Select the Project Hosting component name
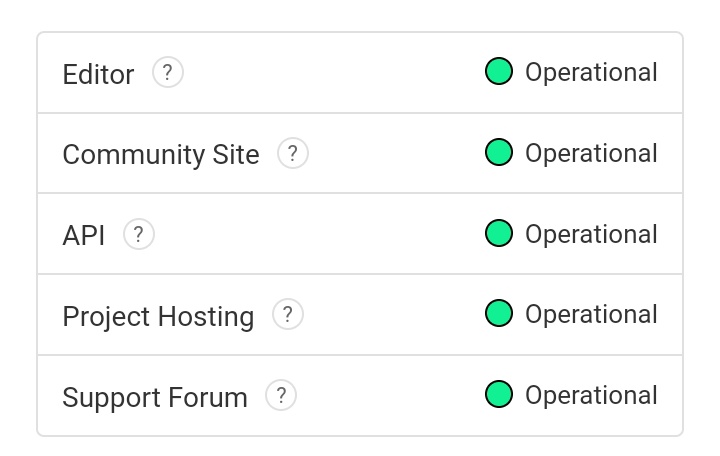 pyautogui.click(x=158, y=316)
